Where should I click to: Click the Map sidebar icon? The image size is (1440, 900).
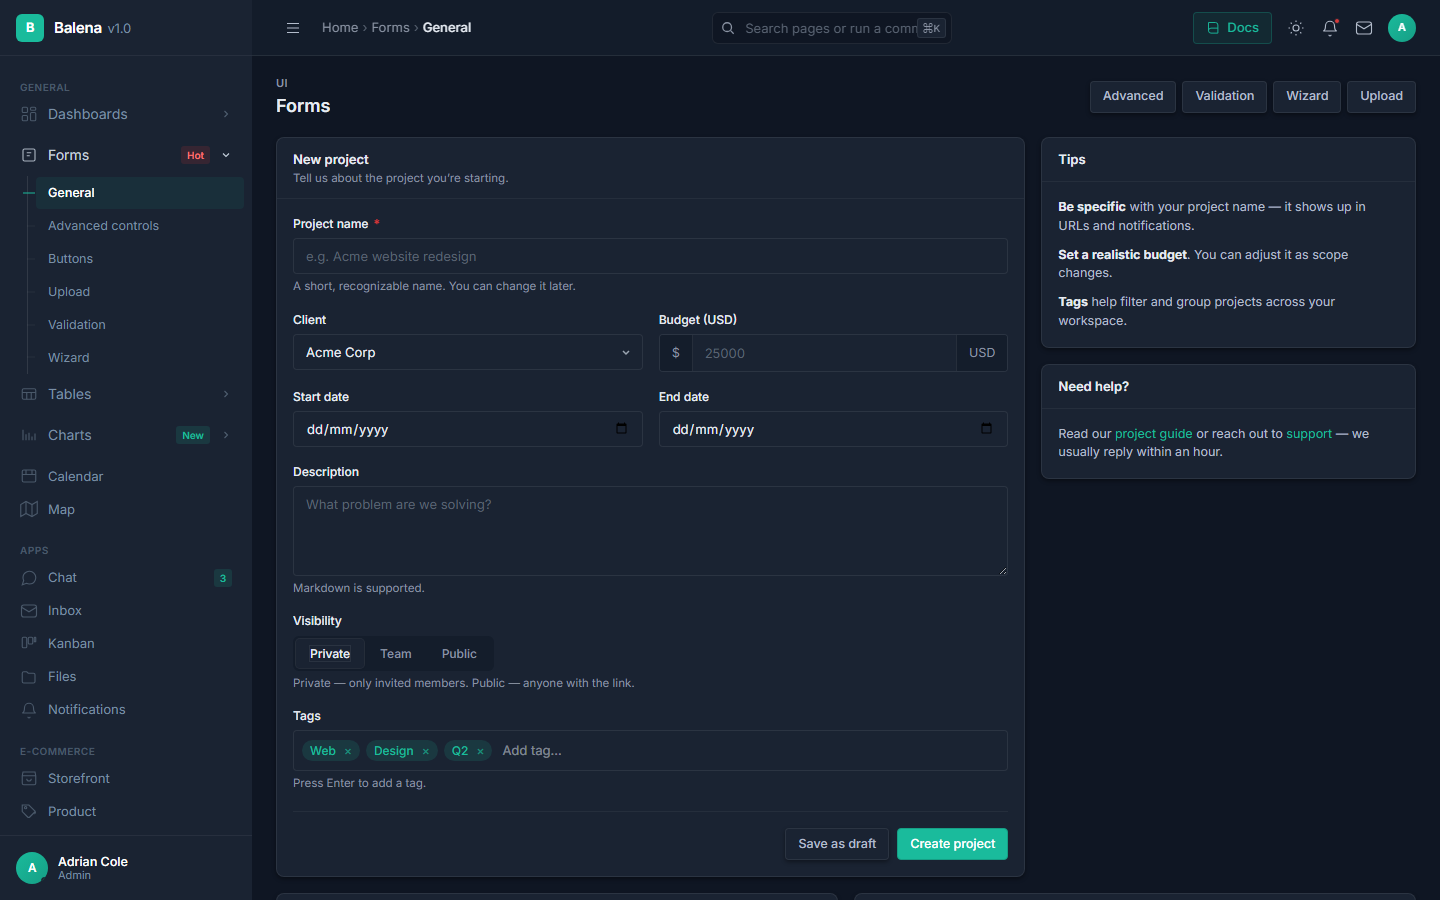pyautogui.click(x=29, y=509)
